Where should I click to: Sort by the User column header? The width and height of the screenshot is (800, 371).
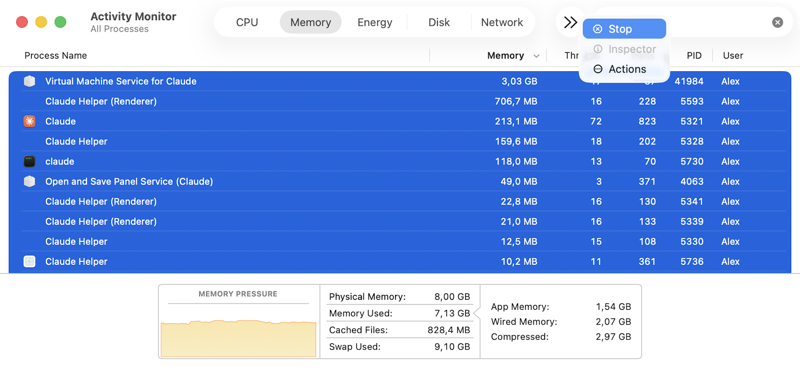point(733,56)
